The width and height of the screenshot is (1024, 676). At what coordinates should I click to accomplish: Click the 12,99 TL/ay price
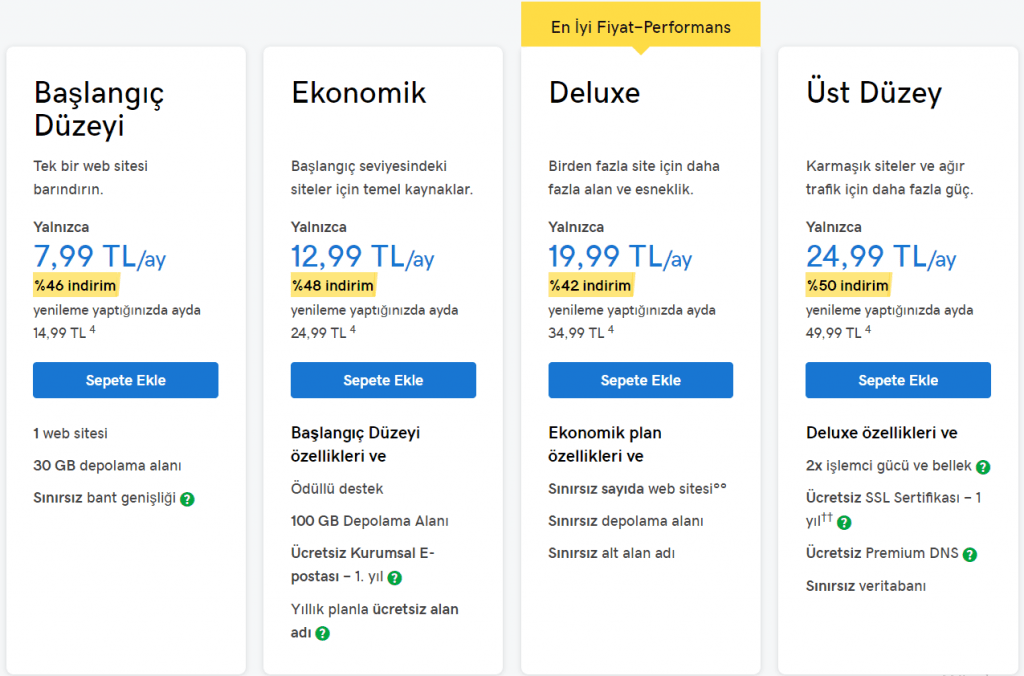click(362, 257)
